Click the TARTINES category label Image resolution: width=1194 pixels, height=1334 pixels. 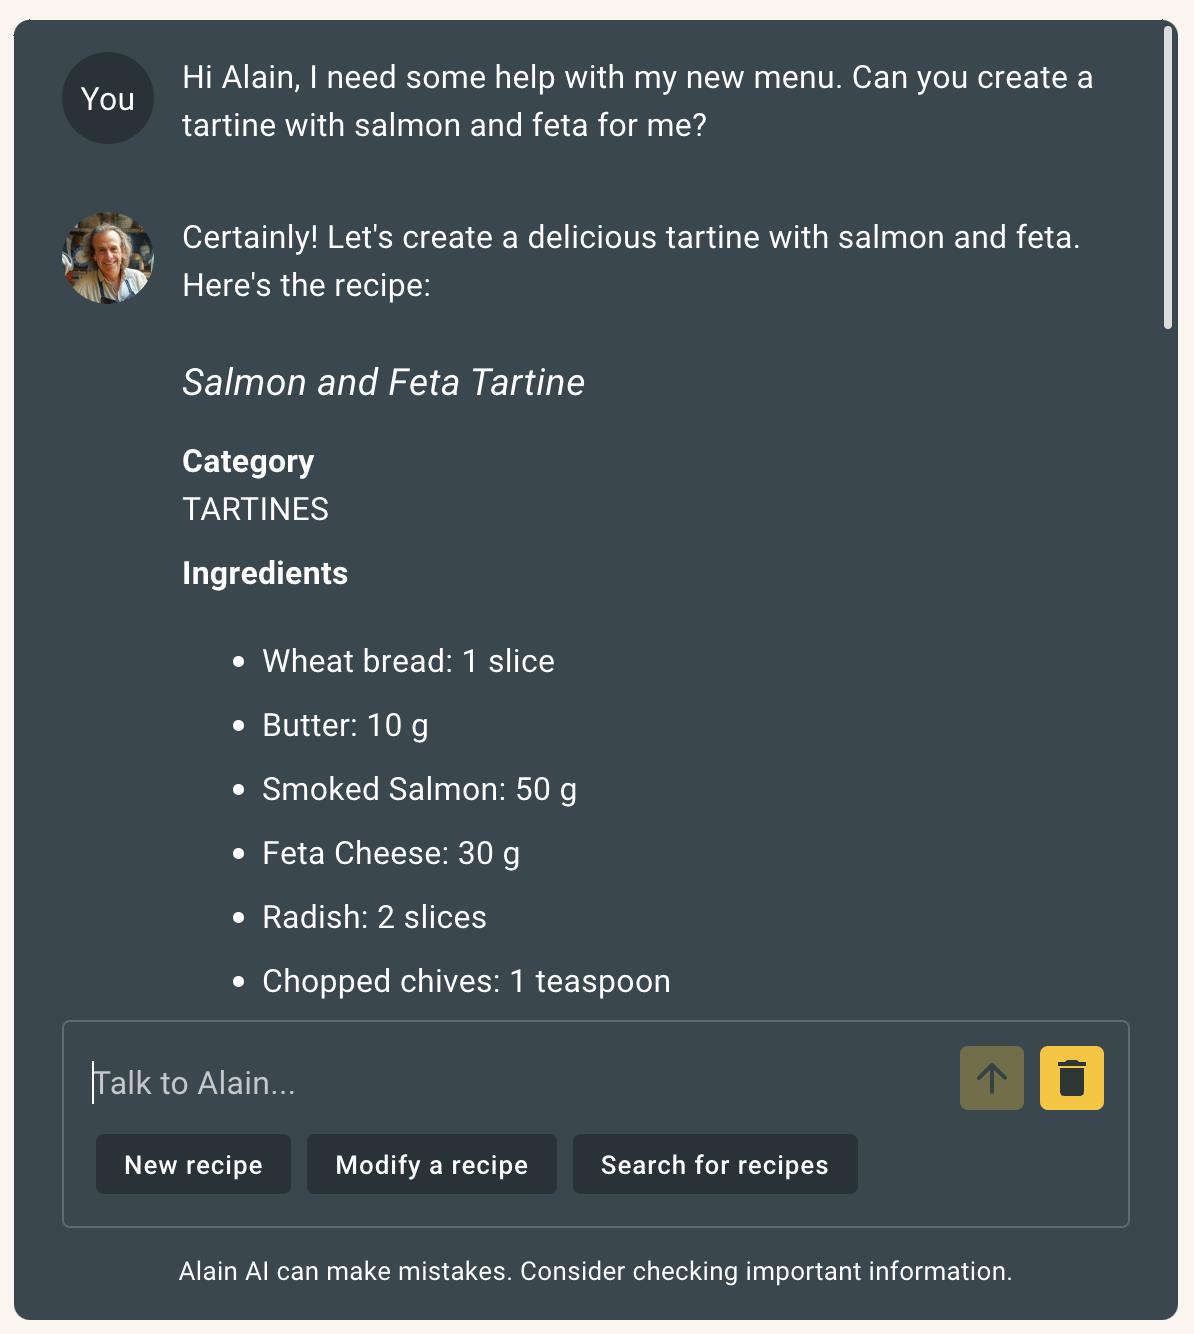[x=255, y=509]
